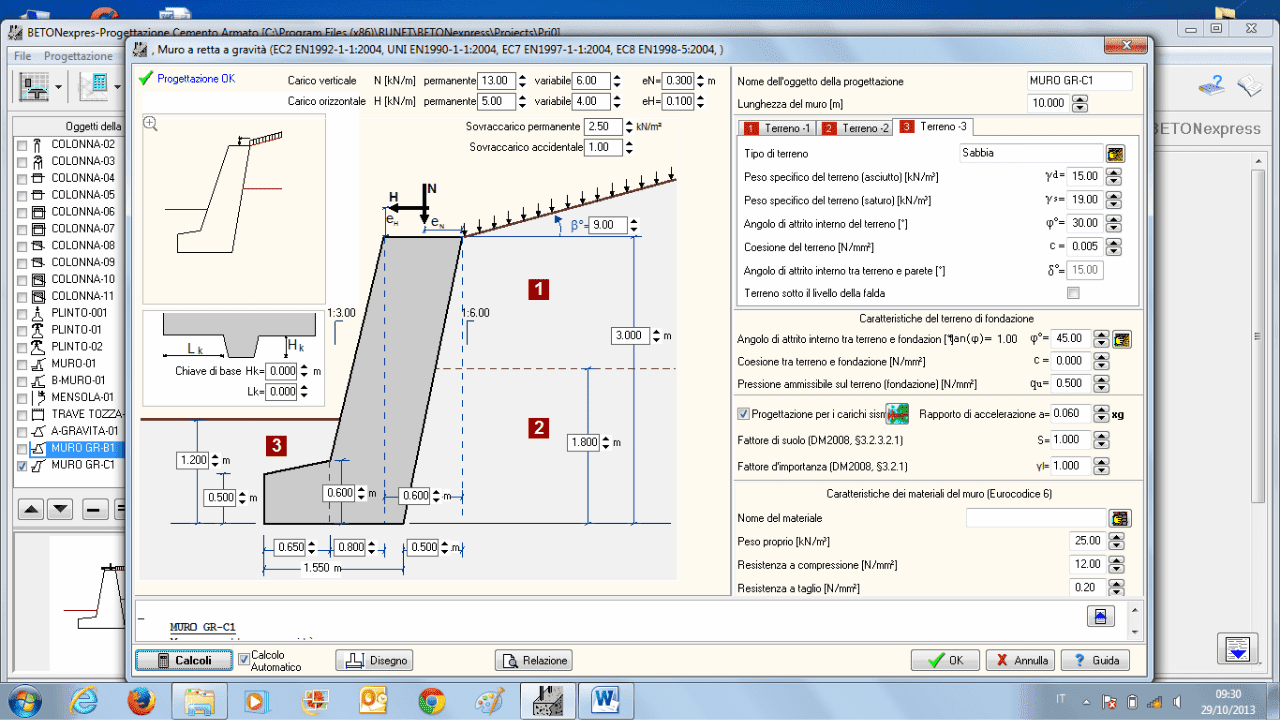Check the MENSOLA-01 checkbox in object list
Screen dimensions: 1280x720
[22, 397]
